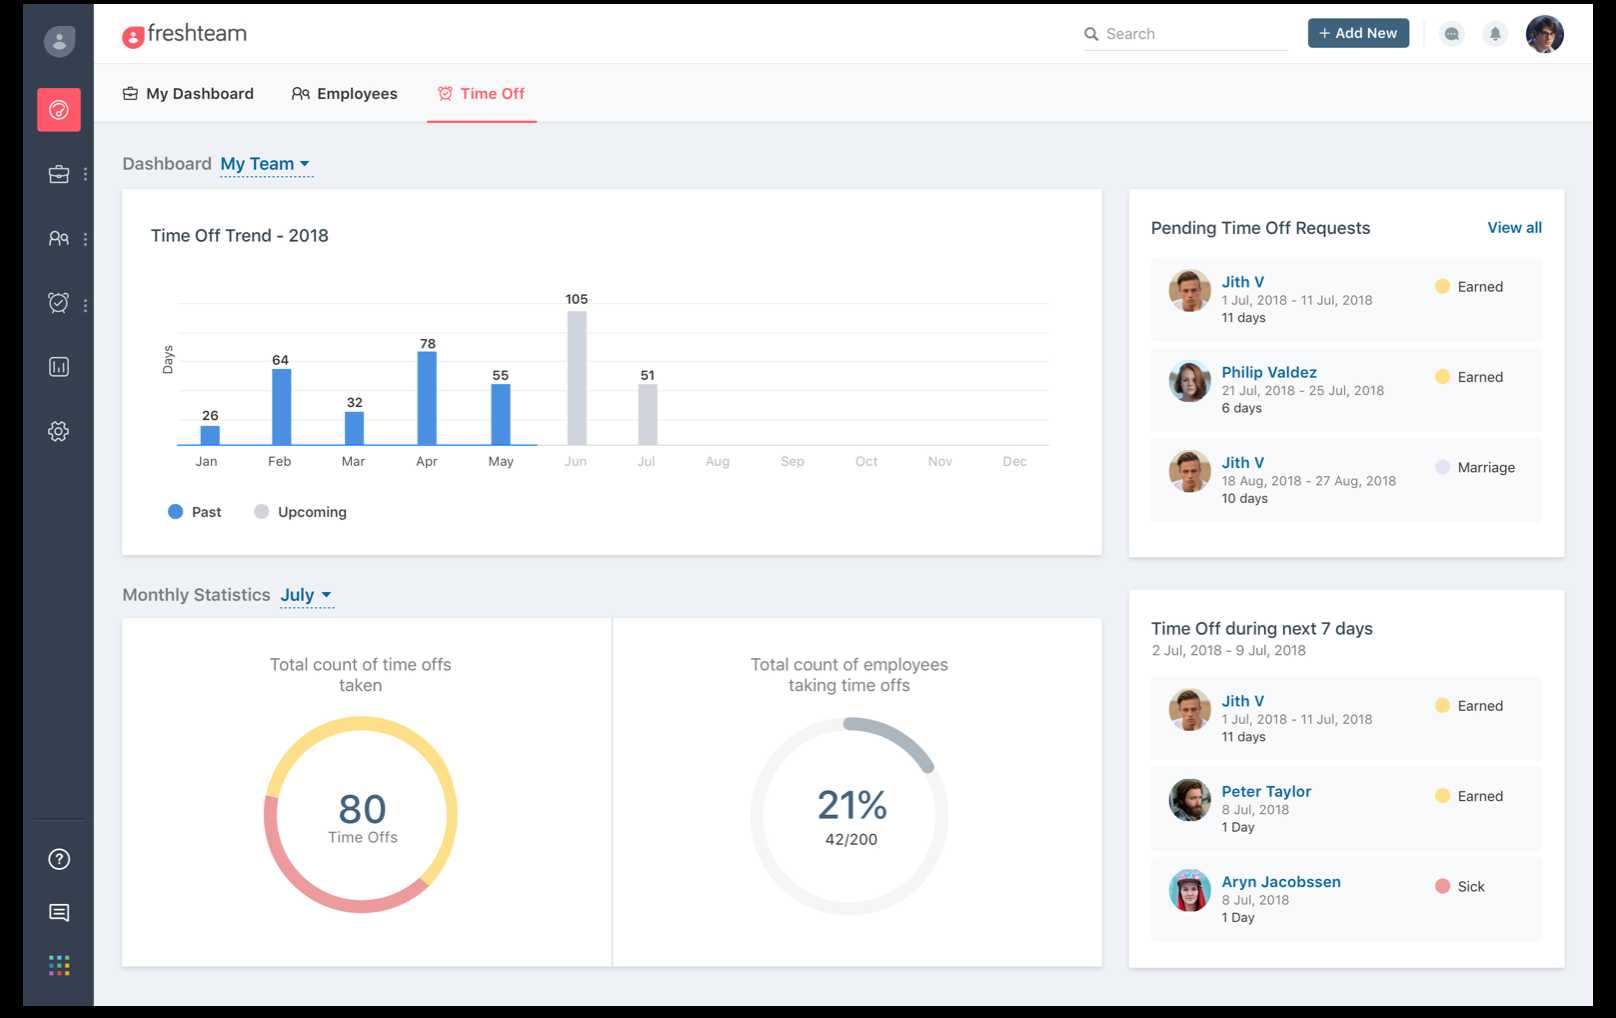Open the Employees section using the people icon
Viewport: 1616px width, 1018px height.
(x=58, y=238)
